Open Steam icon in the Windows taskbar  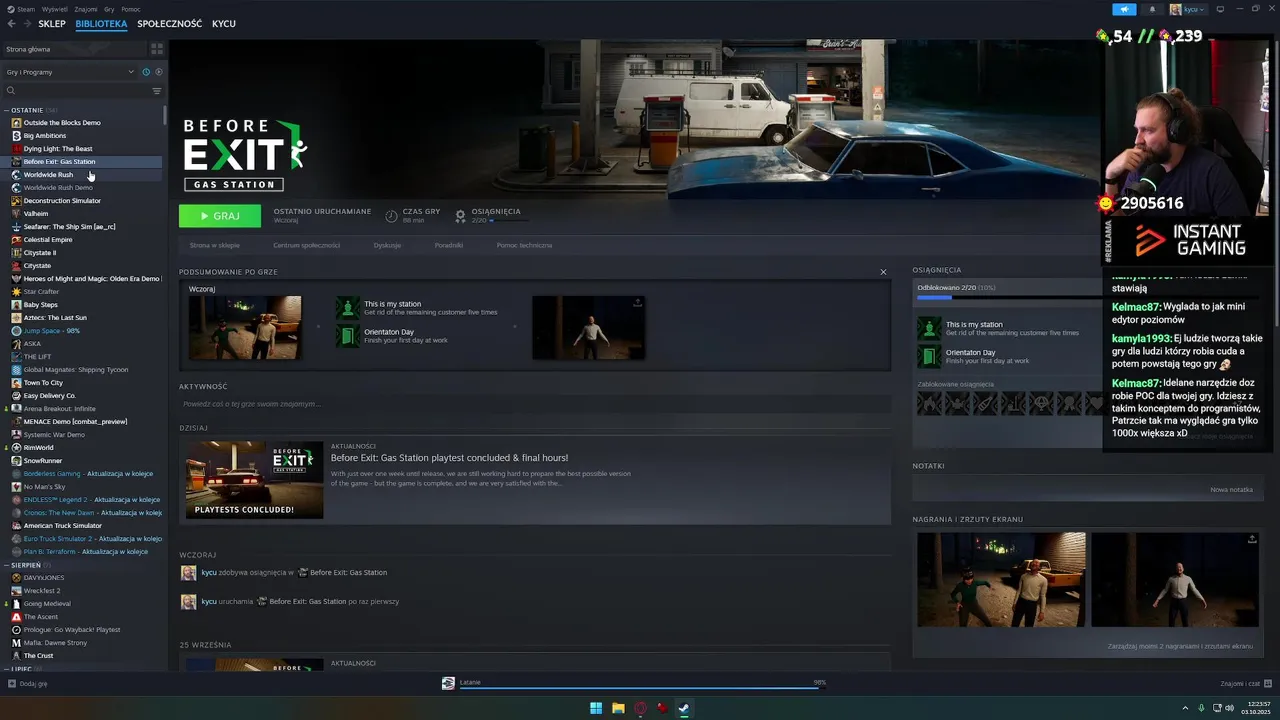click(x=684, y=708)
